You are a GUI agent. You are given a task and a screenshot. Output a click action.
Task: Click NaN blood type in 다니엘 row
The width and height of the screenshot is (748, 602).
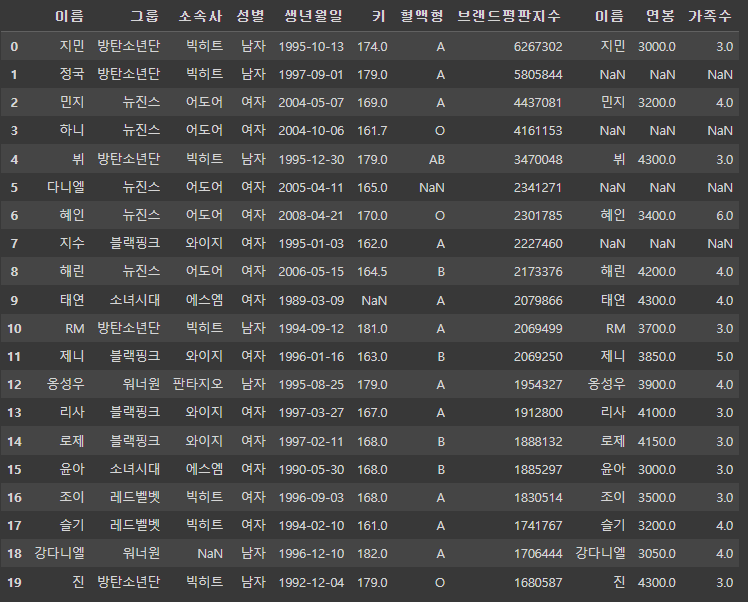432,187
